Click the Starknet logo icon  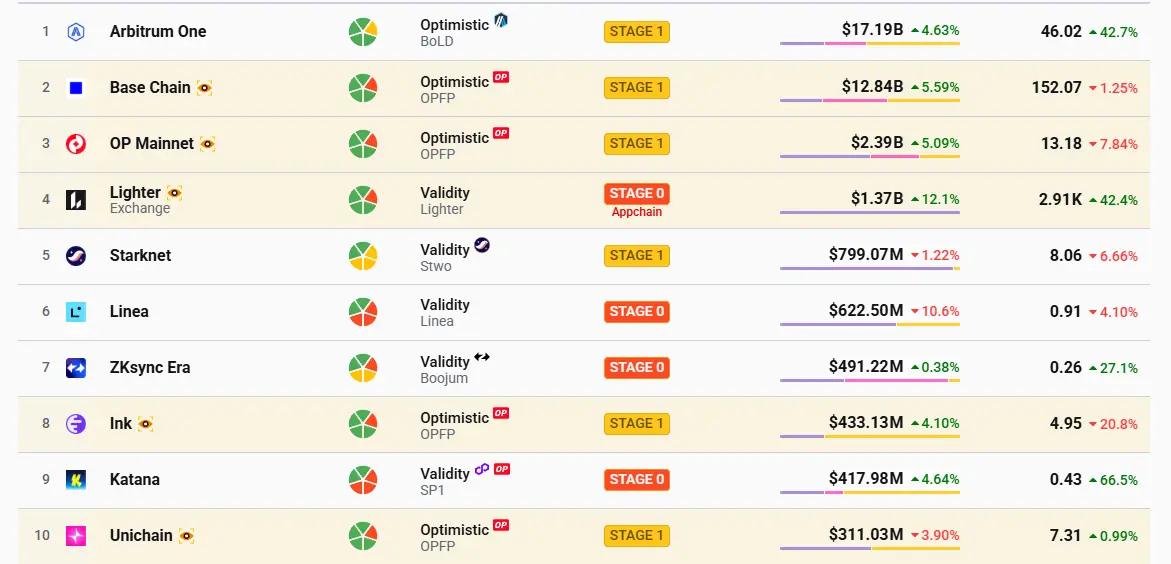tap(76, 256)
